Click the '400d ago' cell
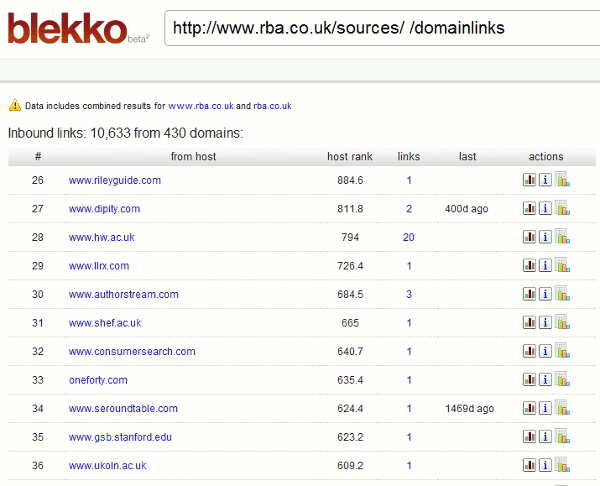This screenshot has height=486, width=600. [x=466, y=209]
